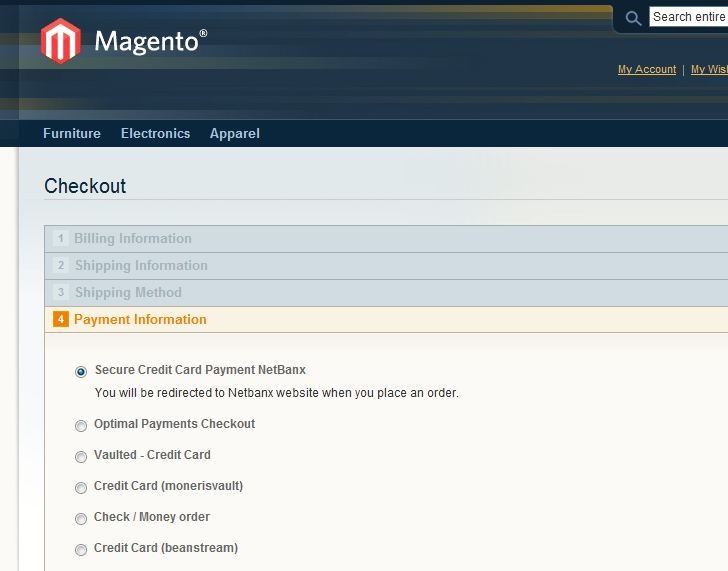Select Check / Money order radio button
Screen dimensions: 728x571
pyautogui.click(x=81, y=519)
